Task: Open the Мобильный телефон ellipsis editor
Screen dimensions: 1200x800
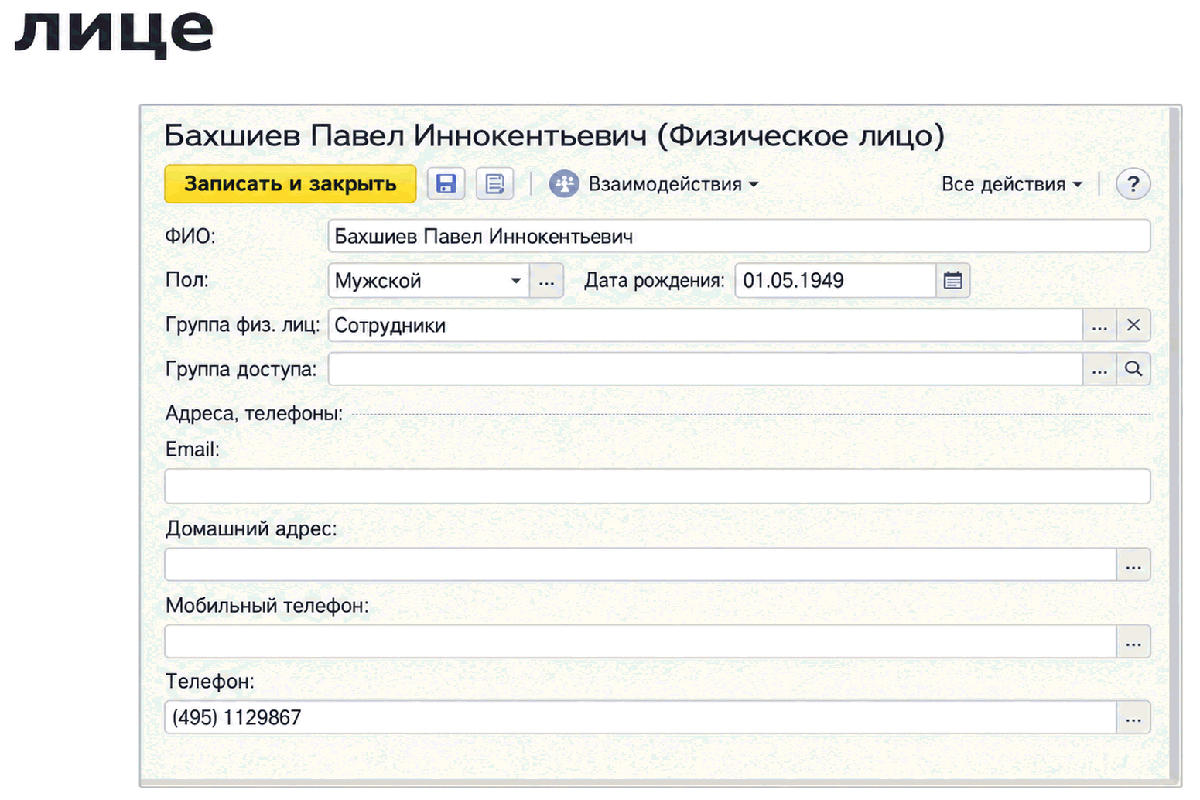Action: 1134,642
